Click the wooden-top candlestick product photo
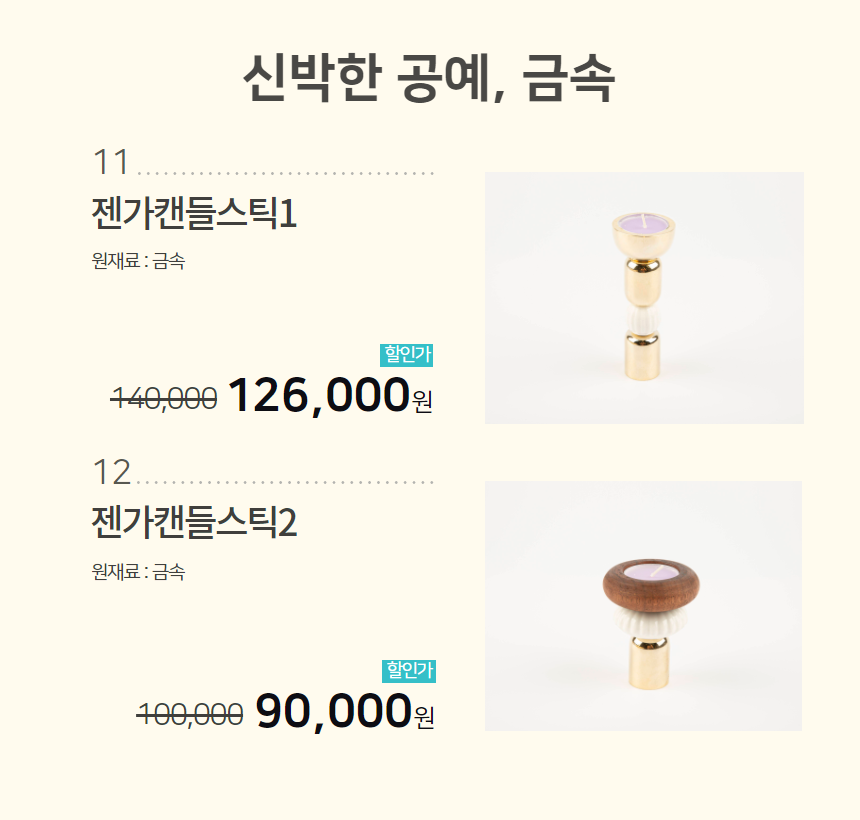 point(643,606)
